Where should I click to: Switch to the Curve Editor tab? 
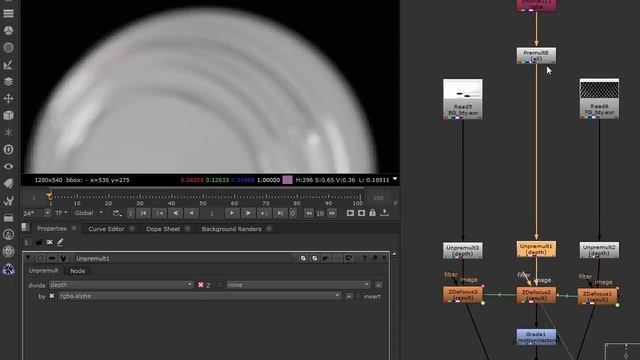106,229
